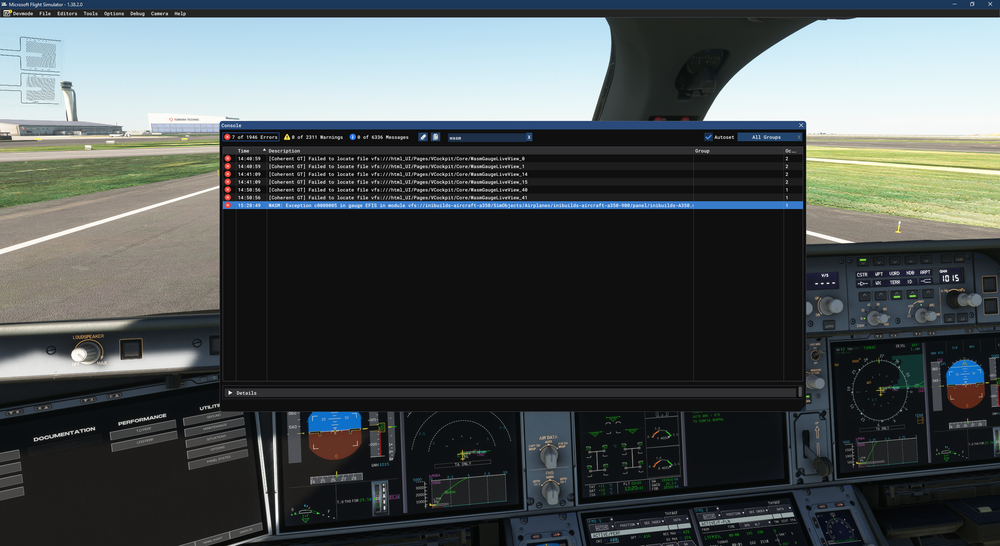
Task: Click the clear console eraser icon
Action: tap(423, 137)
